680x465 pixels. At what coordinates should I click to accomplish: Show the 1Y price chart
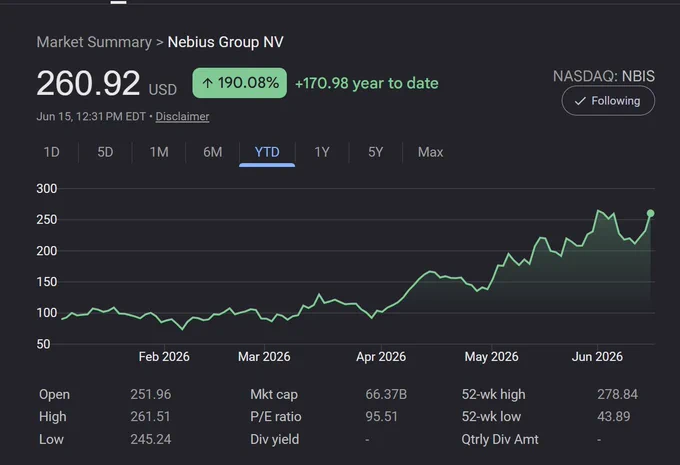(x=322, y=152)
